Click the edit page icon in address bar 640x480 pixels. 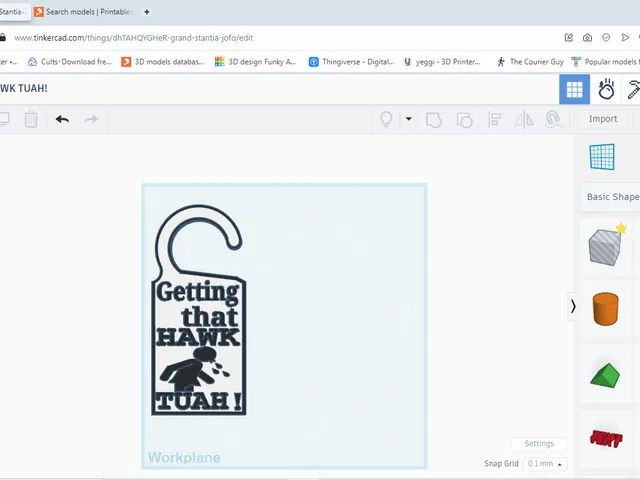click(569, 38)
